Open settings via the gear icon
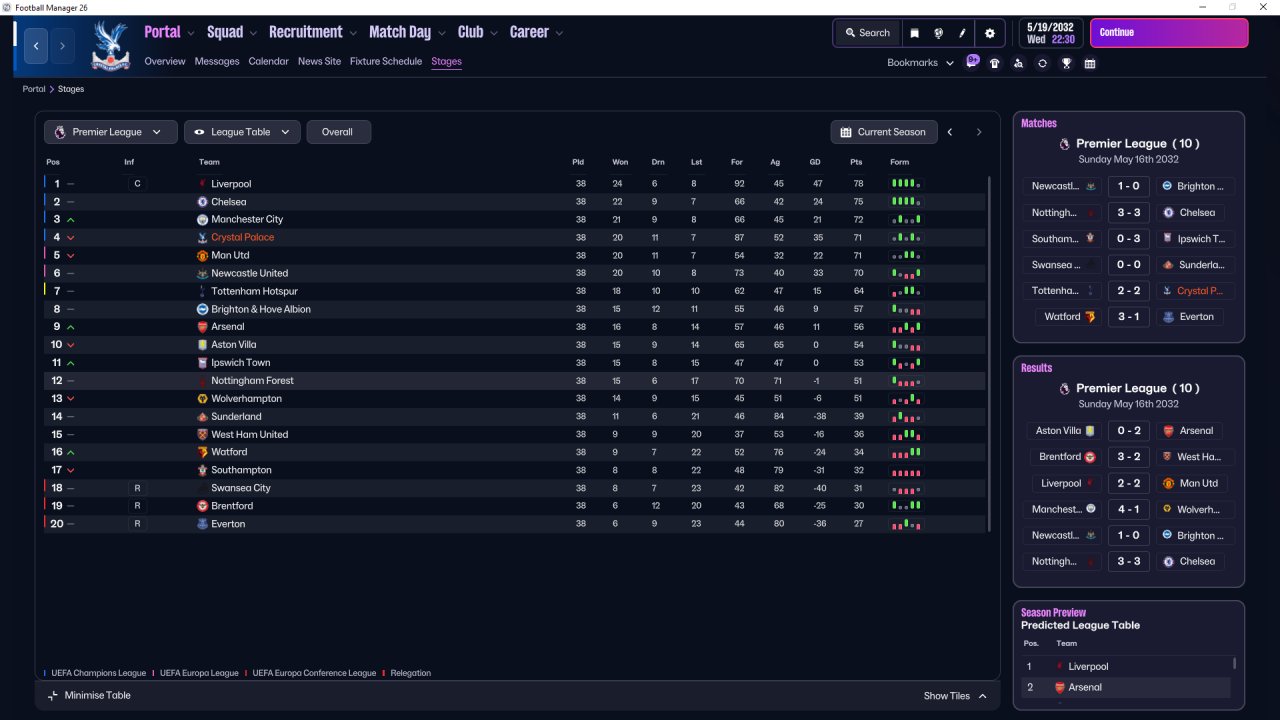This screenshot has height=720, width=1280. coord(990,33)
